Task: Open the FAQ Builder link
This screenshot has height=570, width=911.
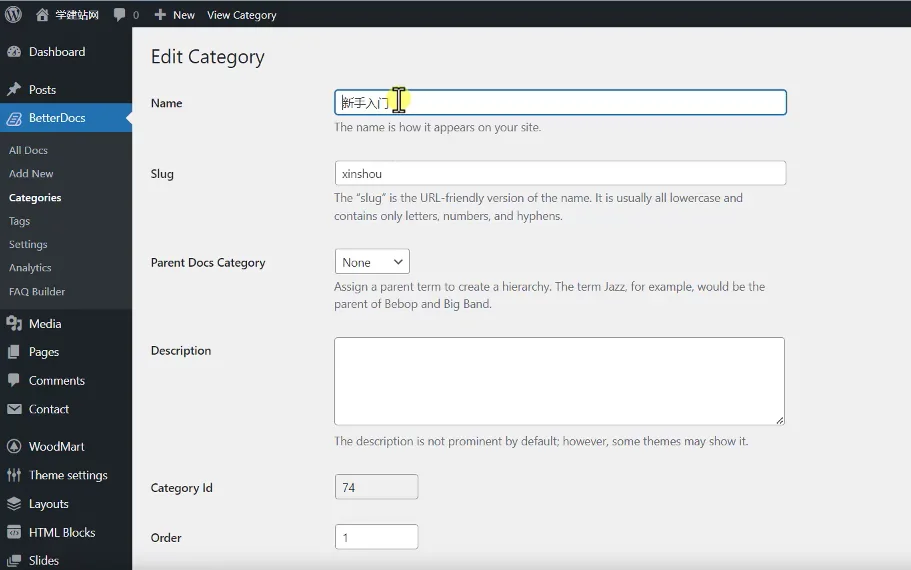Action: [37, 292]
